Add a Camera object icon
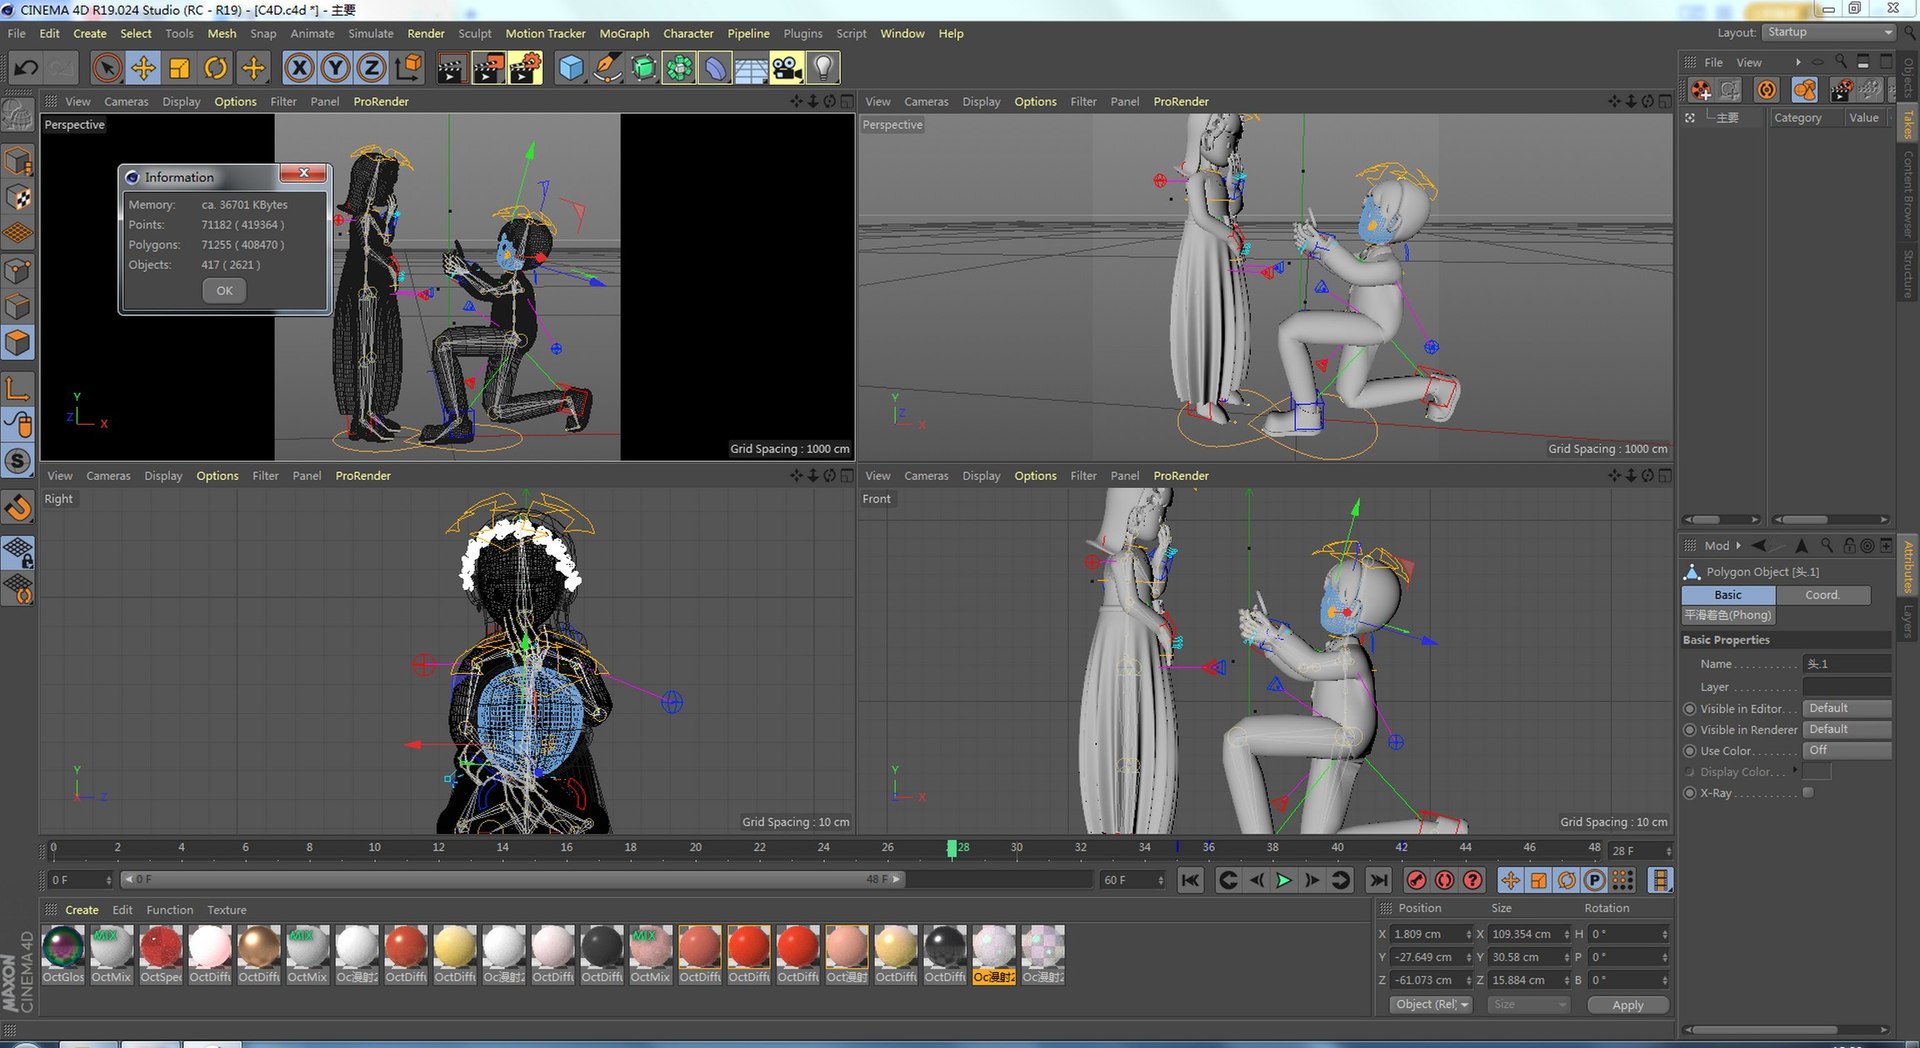Viewport: 1920px width, 1048px height. (x=787, y=68)
